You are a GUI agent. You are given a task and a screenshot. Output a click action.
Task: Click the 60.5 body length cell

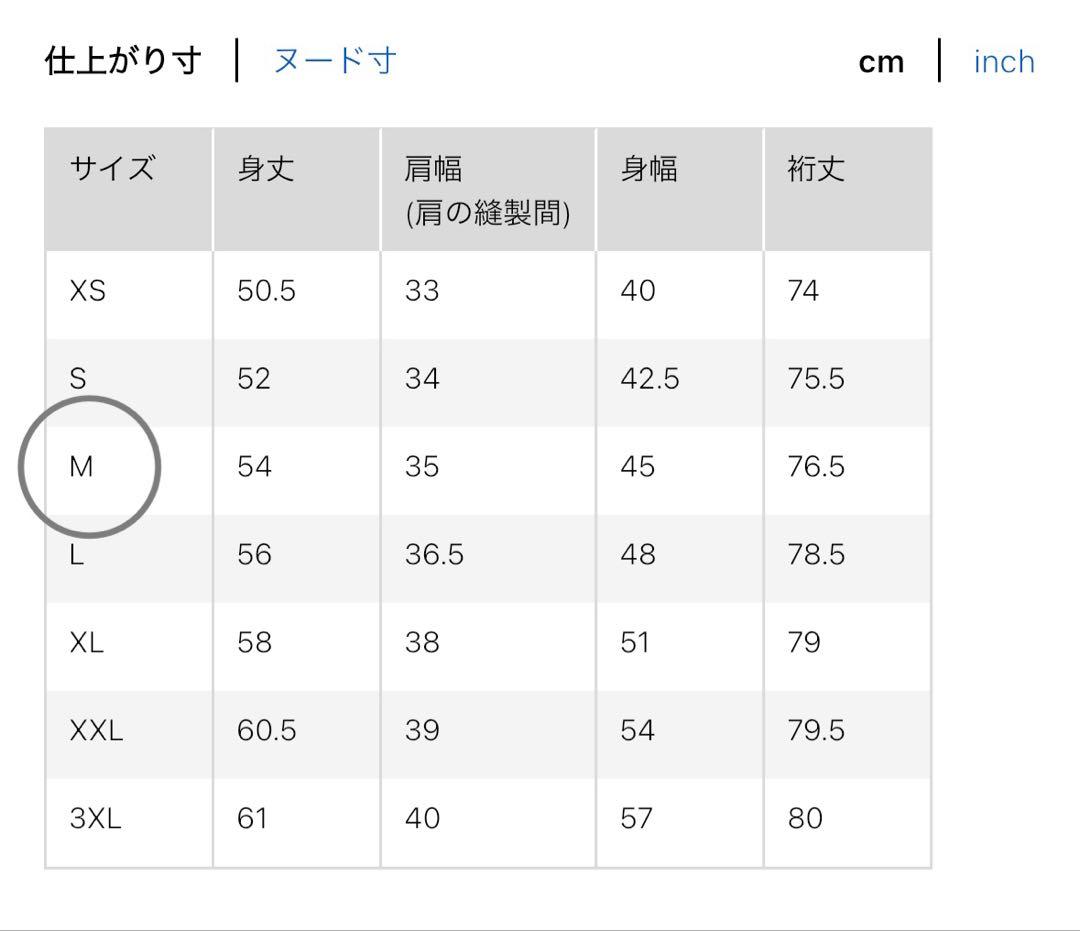tap(267, 731)
